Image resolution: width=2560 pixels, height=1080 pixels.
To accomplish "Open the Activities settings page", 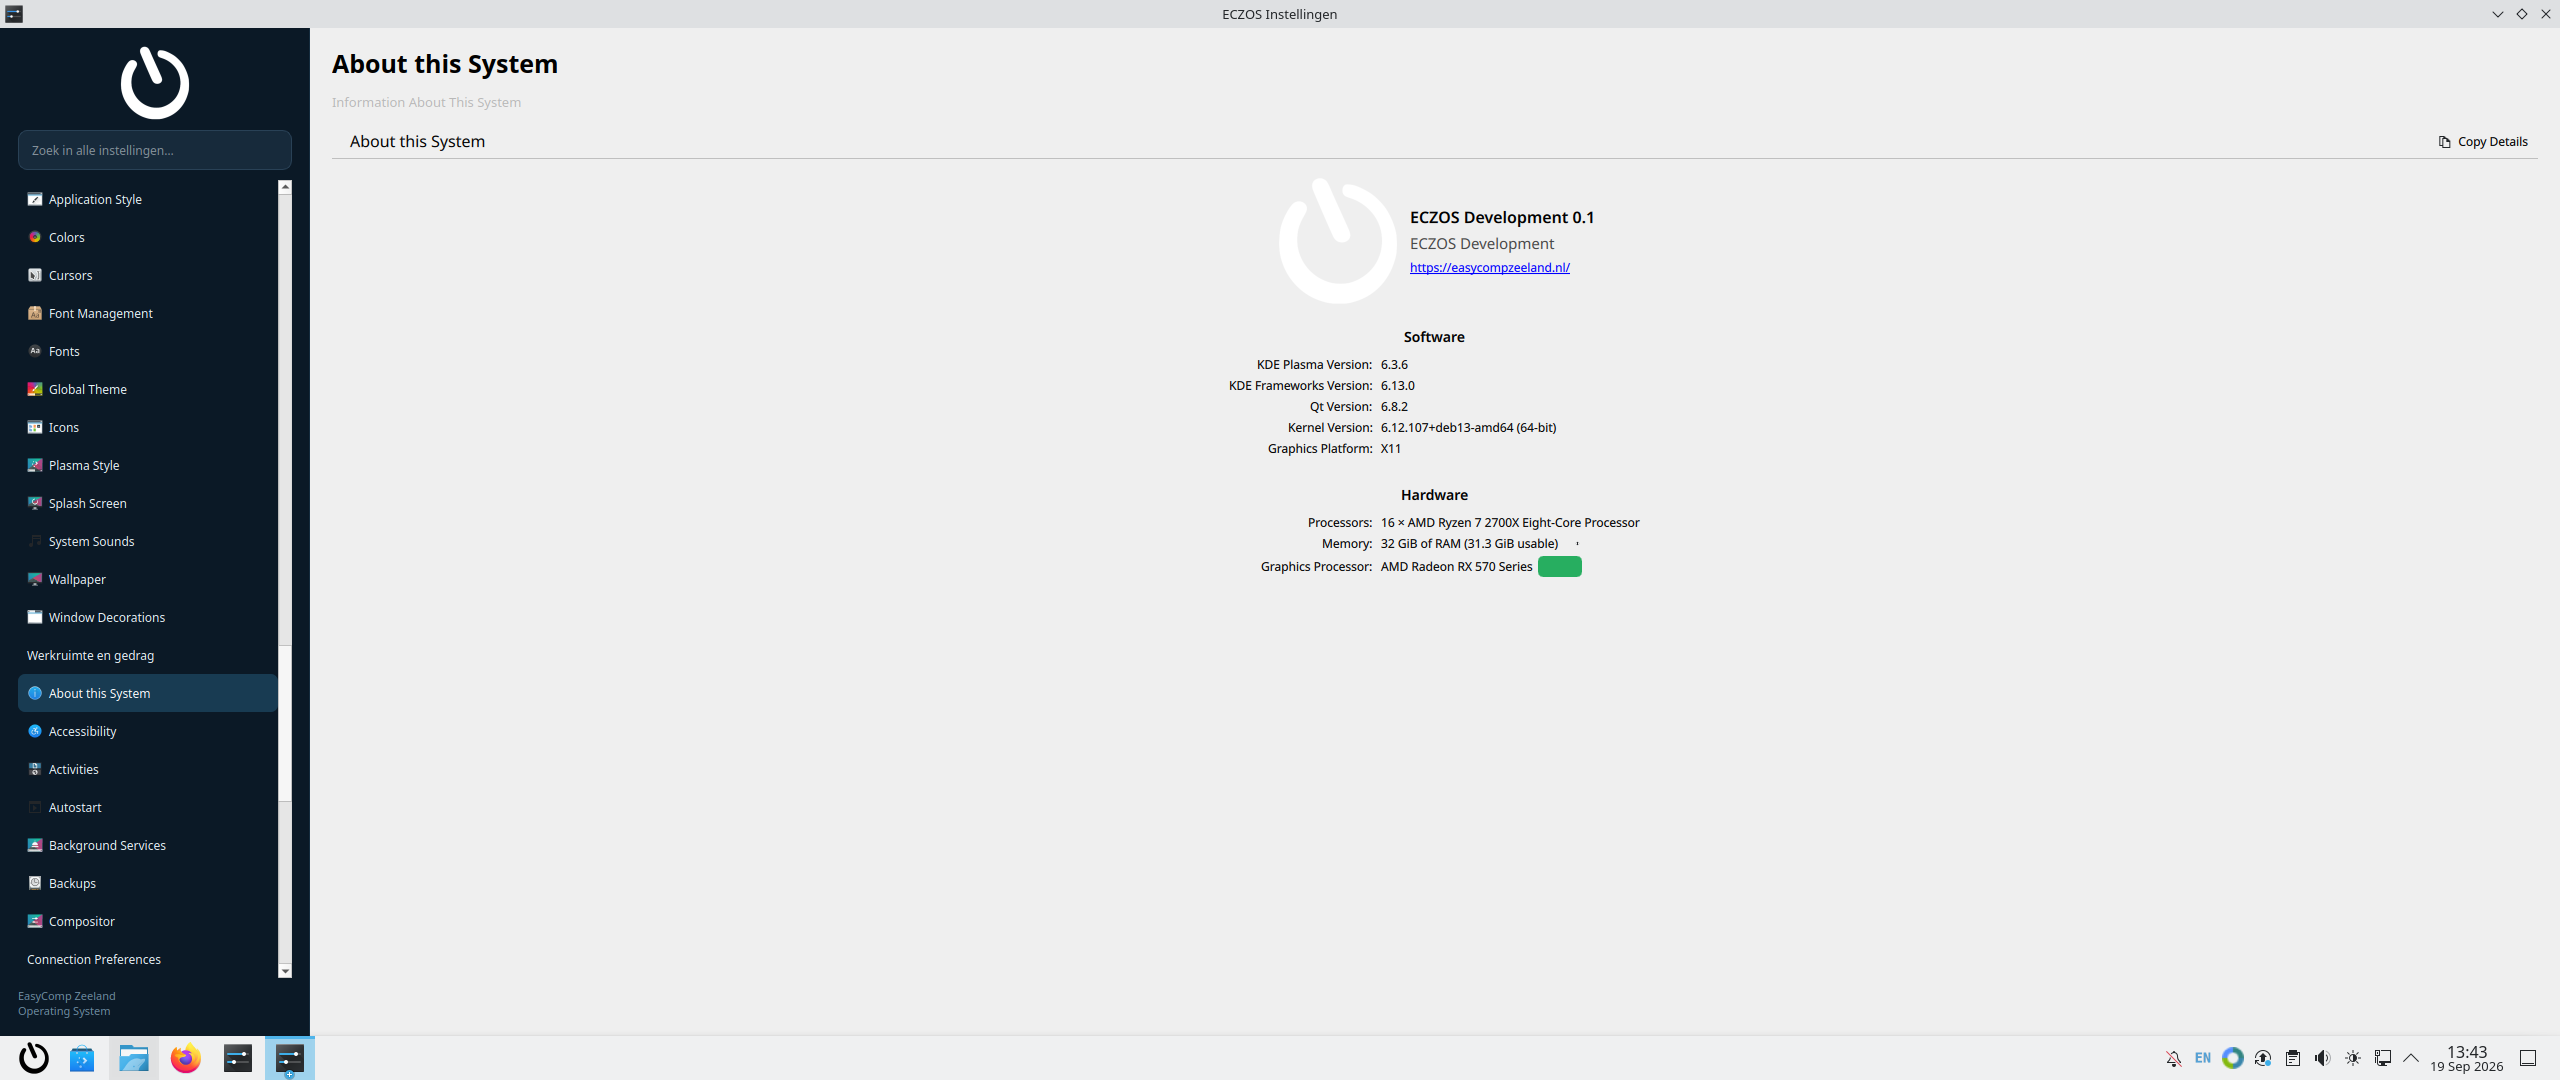I will coord(147,769).
